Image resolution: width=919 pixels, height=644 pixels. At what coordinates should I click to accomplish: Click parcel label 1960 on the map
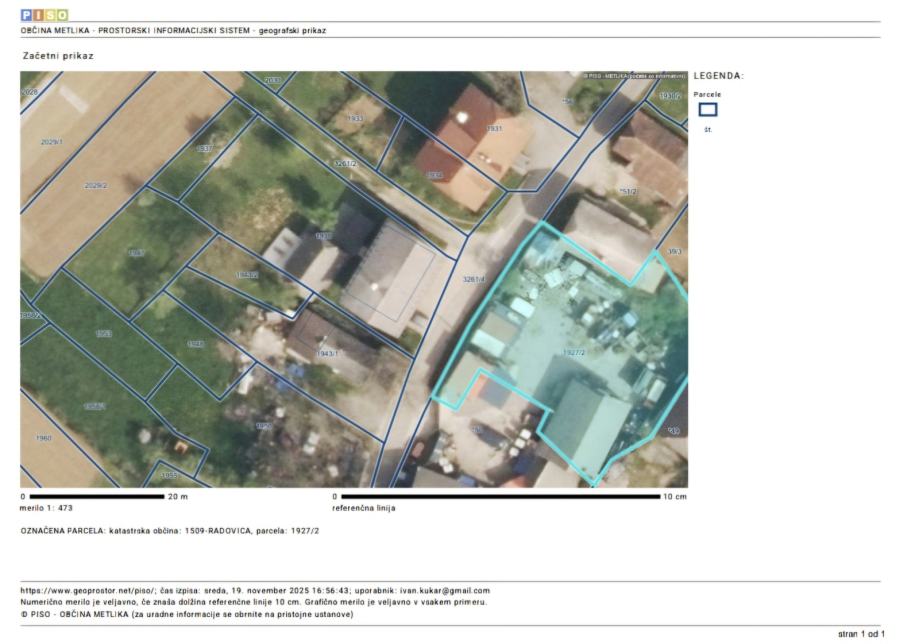pyautogui.click(x=43, y=438)
